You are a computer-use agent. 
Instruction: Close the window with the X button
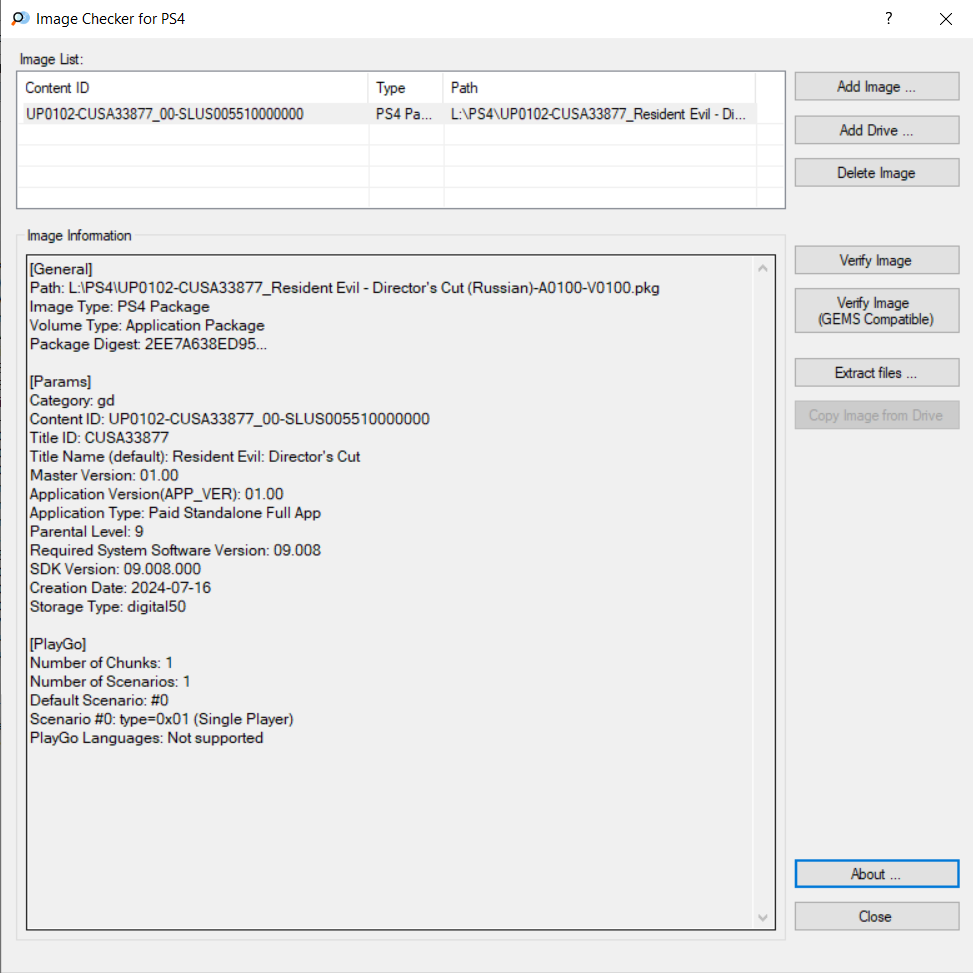pos(945,19)
